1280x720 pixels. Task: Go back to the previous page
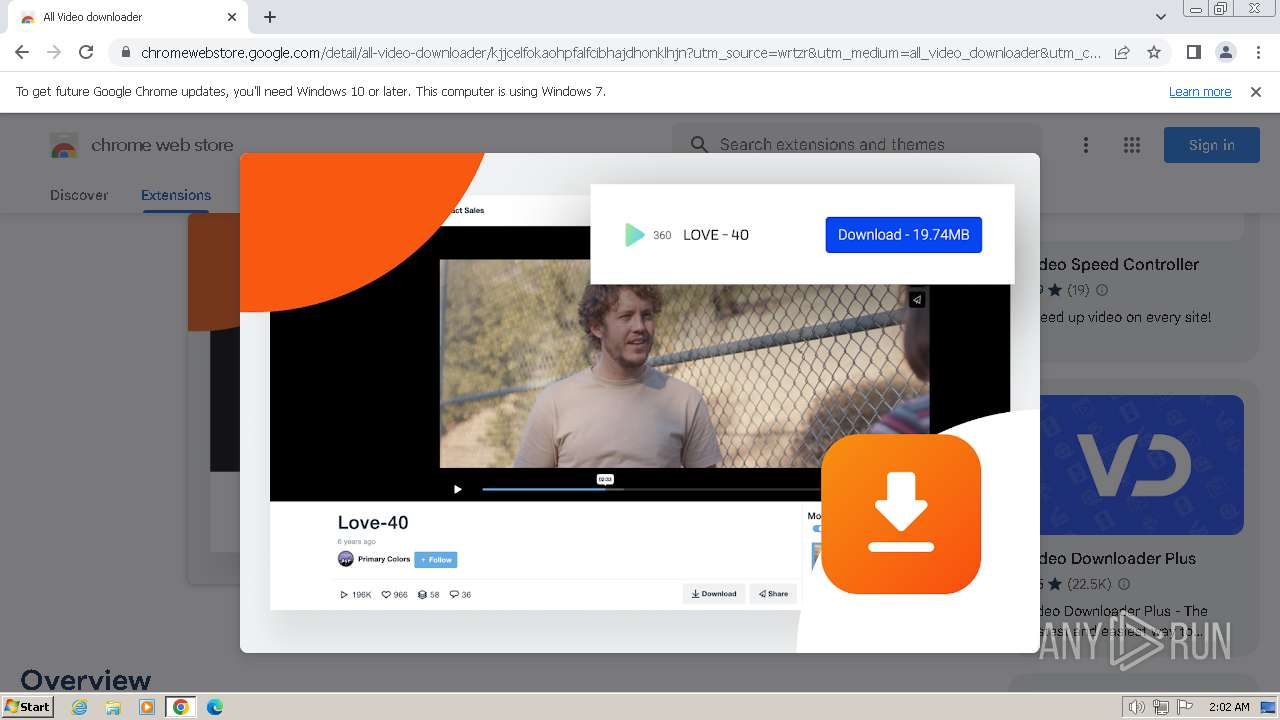(22, 52)
